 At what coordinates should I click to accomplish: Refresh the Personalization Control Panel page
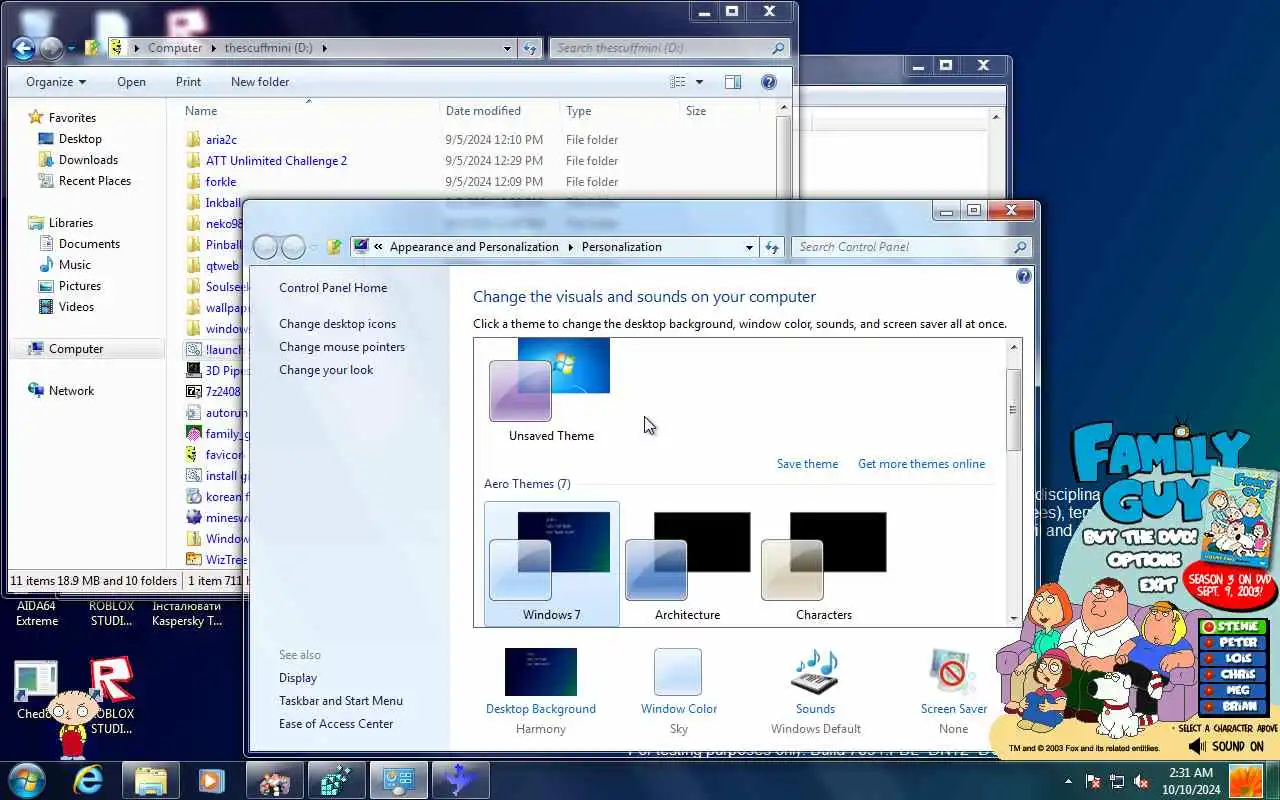pyautogui.click(x=772, y=247)
